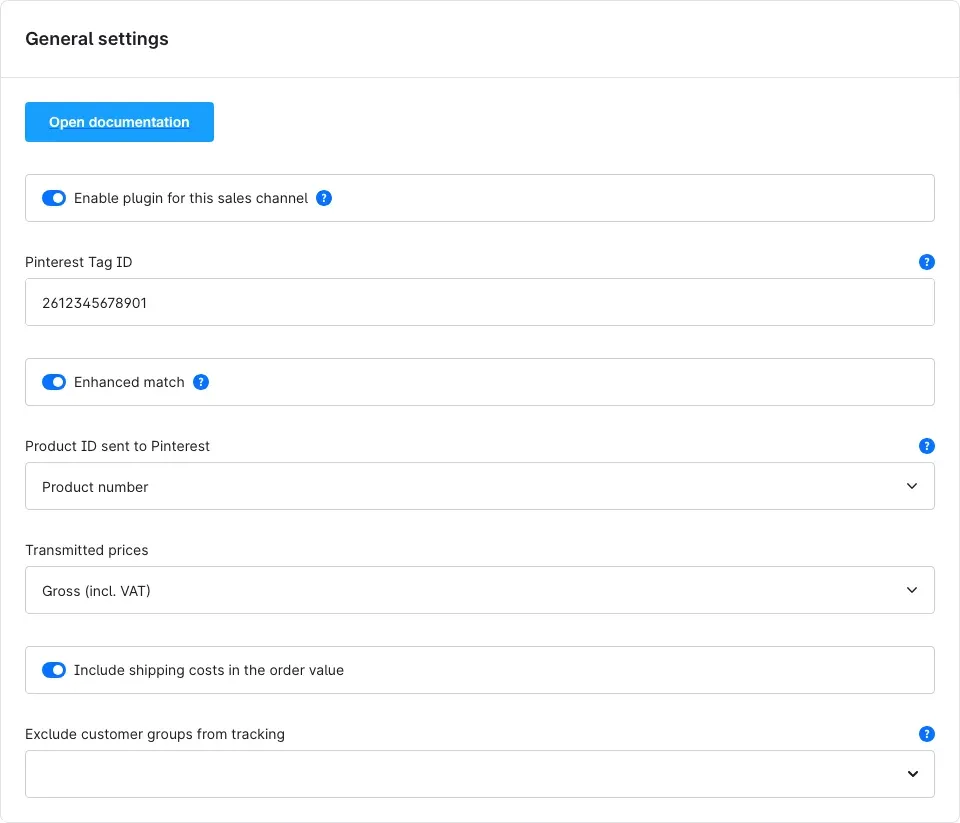Viewport: 960px width, 823px height.
Task: Select the Pinterest Tag ID label
Action: tap(78, 262)
